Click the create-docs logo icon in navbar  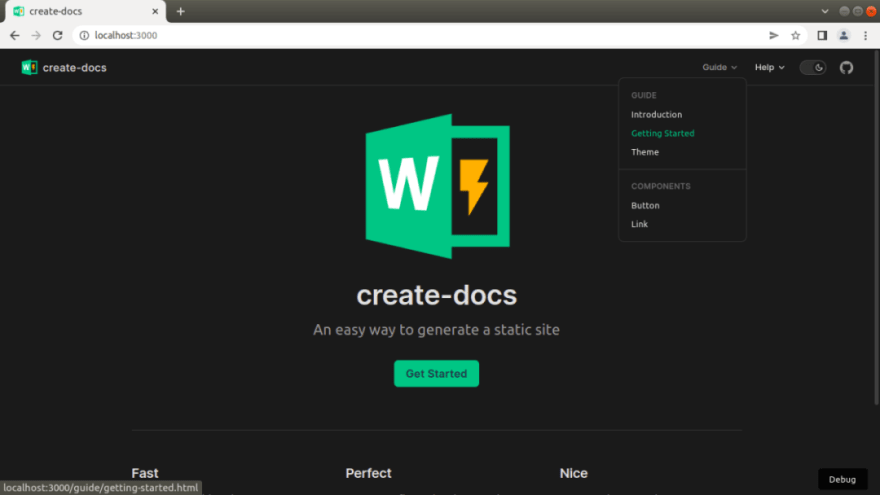pyautogui.click(x=29, y=67)
